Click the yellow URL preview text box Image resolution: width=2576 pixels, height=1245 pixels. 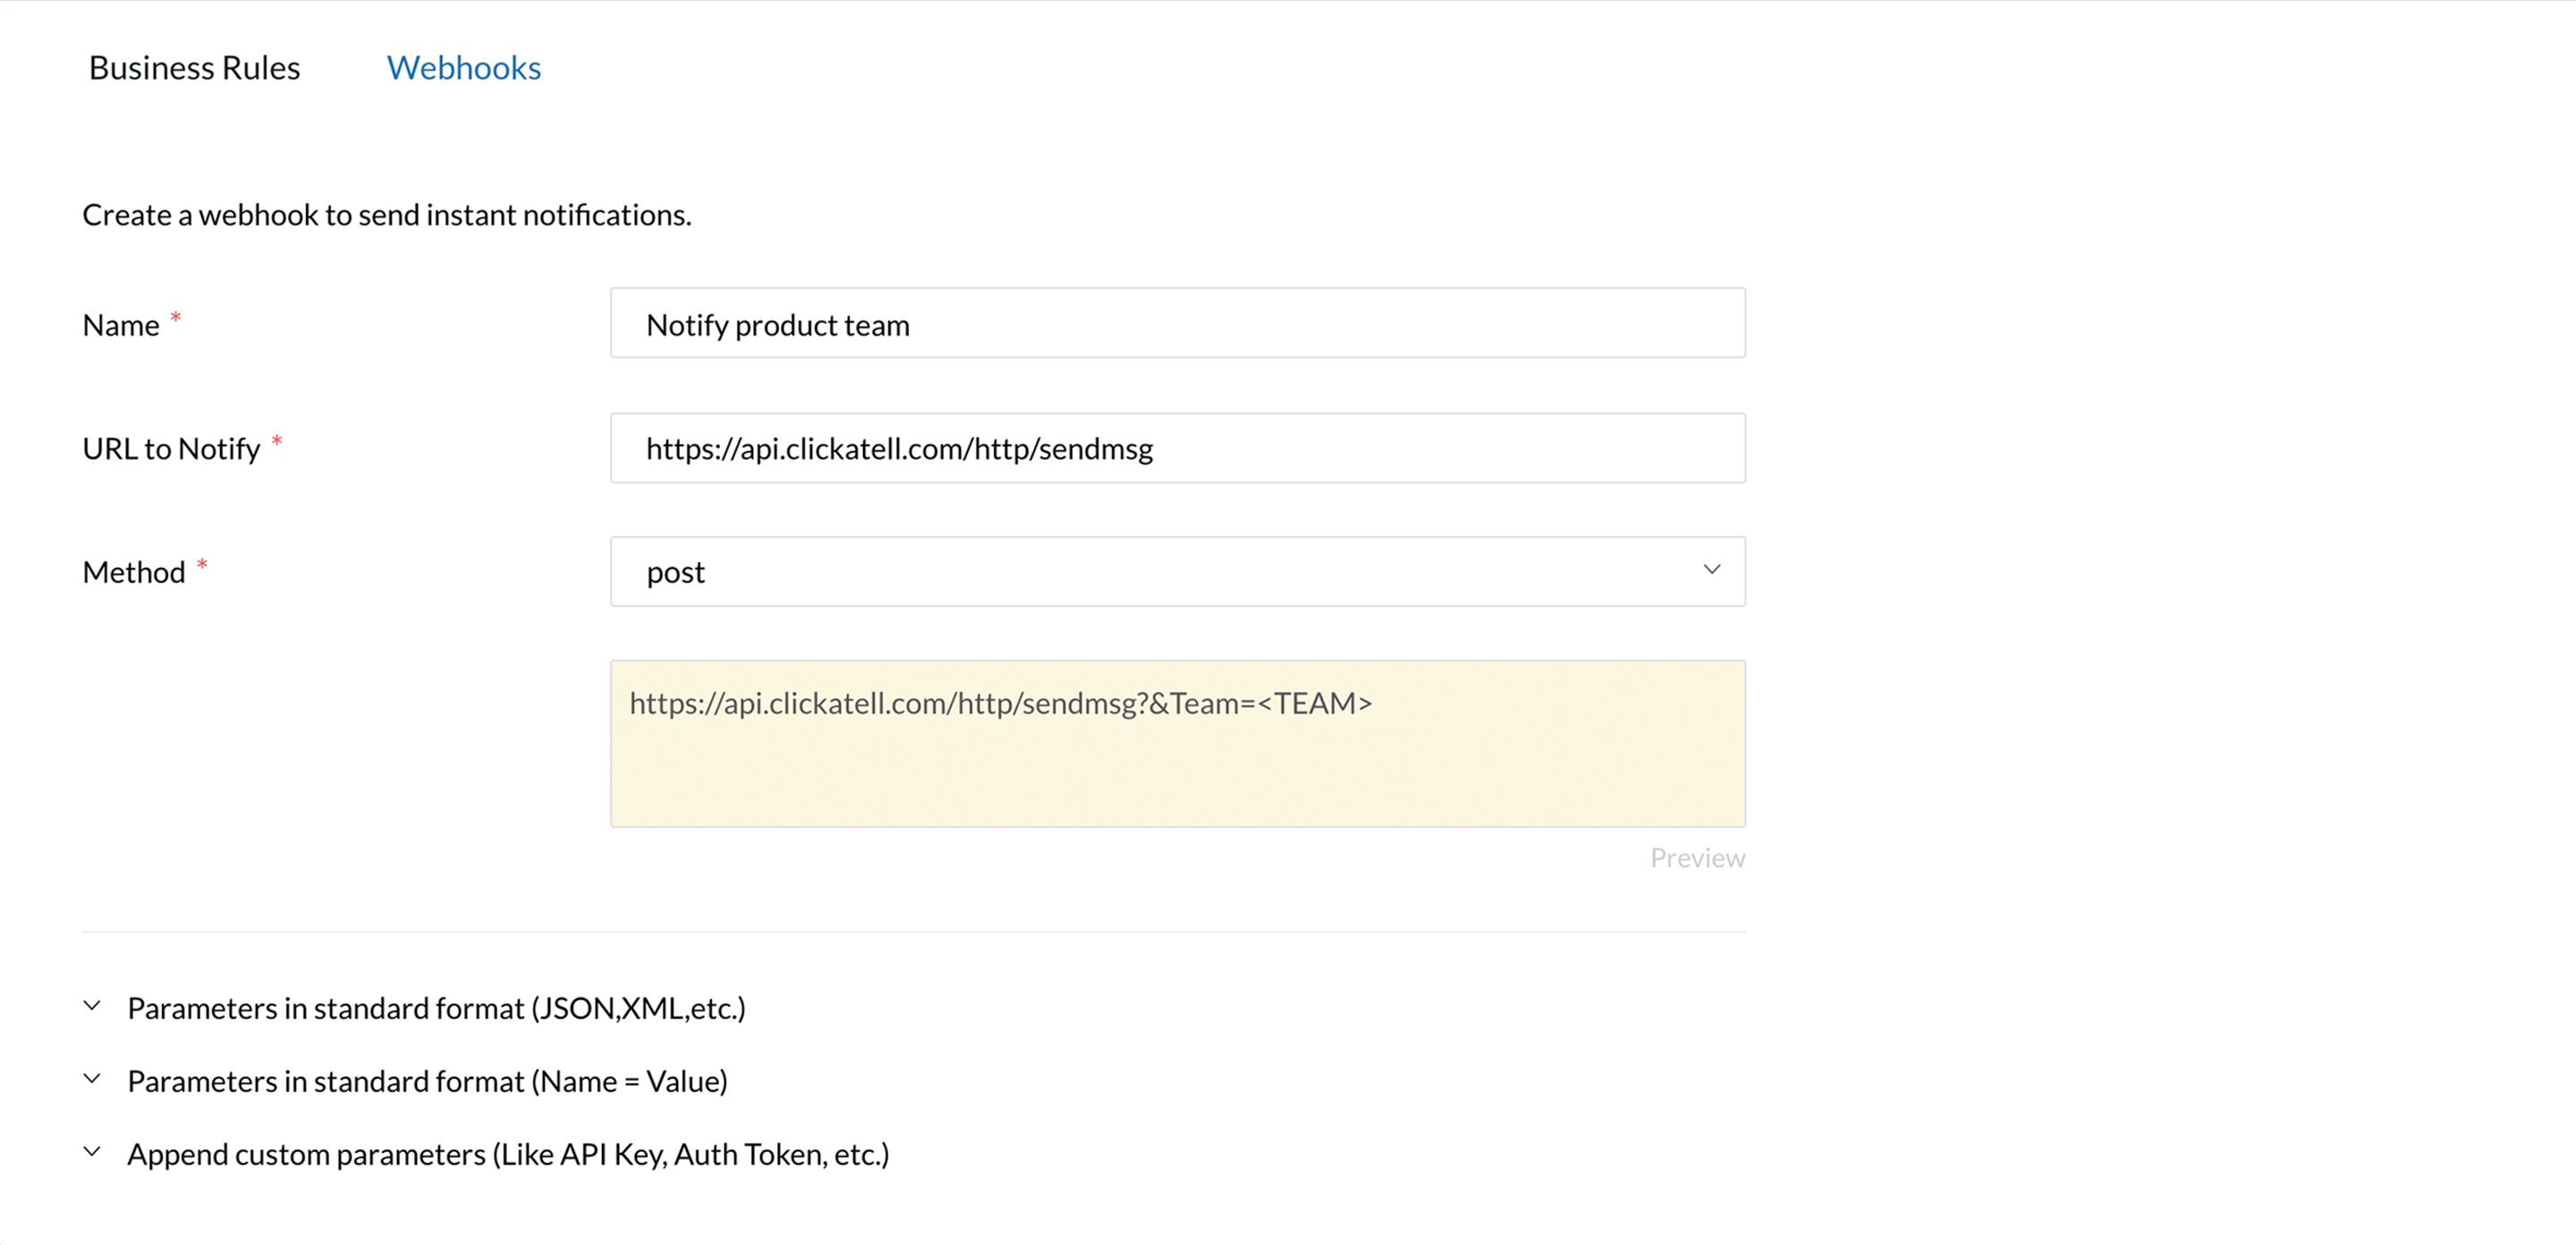(x=1177, y=743)
